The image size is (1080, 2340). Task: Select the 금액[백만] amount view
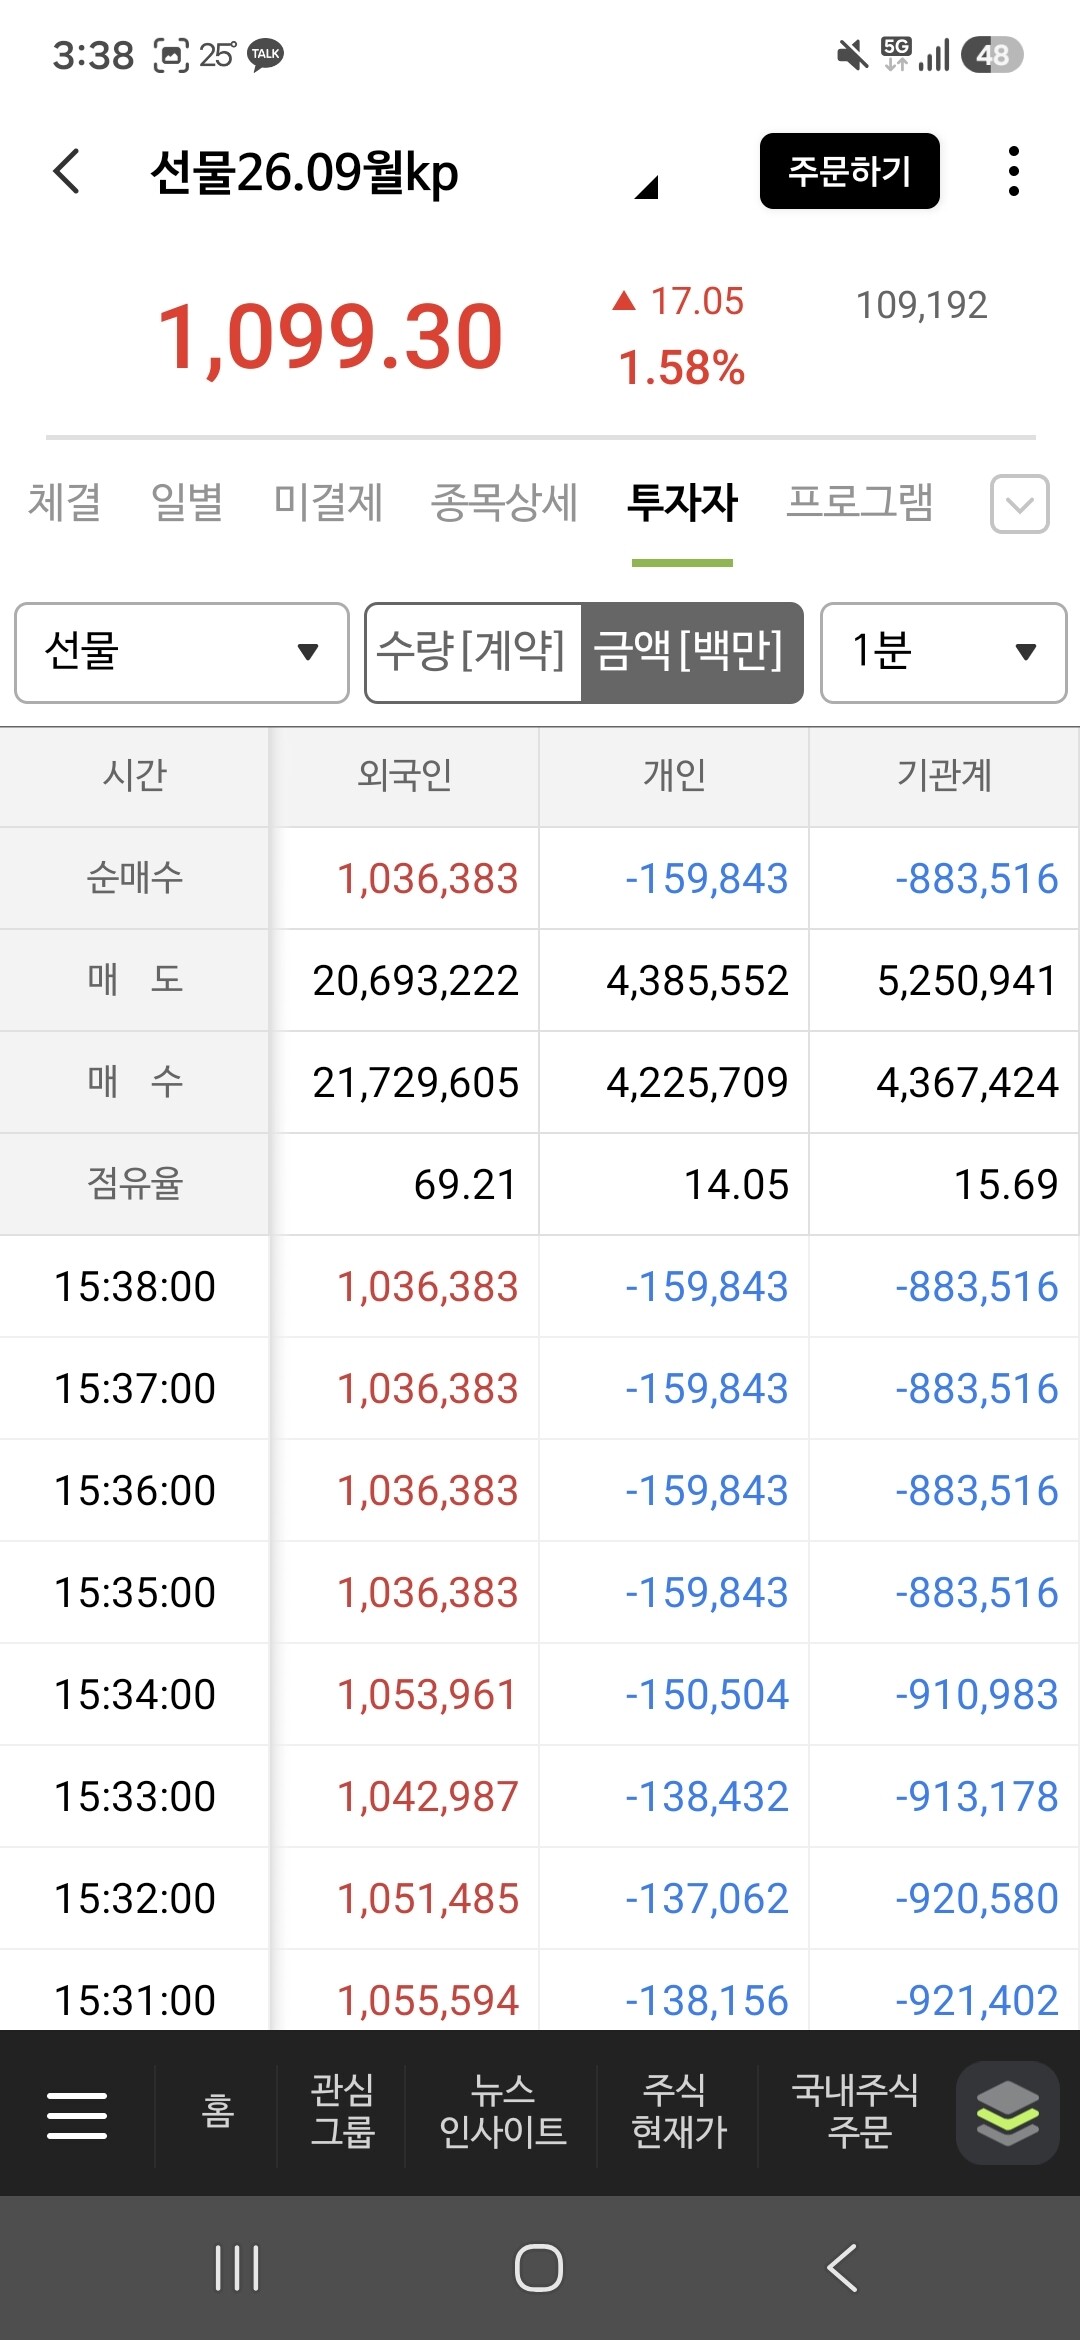click(x=691, y=652)
